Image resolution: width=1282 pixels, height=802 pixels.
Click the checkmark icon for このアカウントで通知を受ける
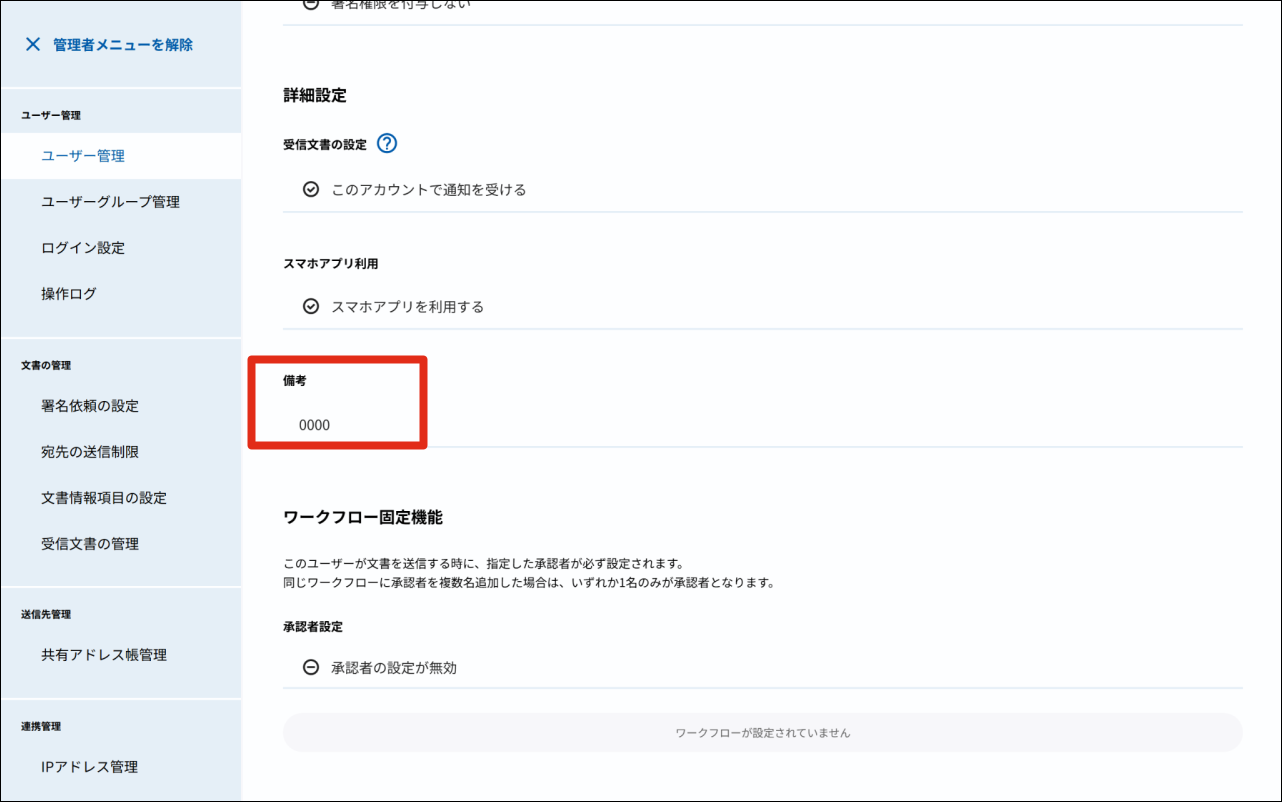(x=311, y=190)
